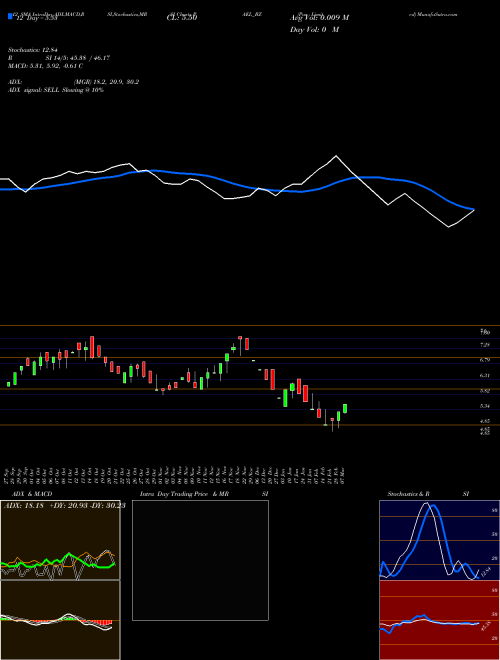Open the MACD histogram chart thumbnail

coord(60,620)
